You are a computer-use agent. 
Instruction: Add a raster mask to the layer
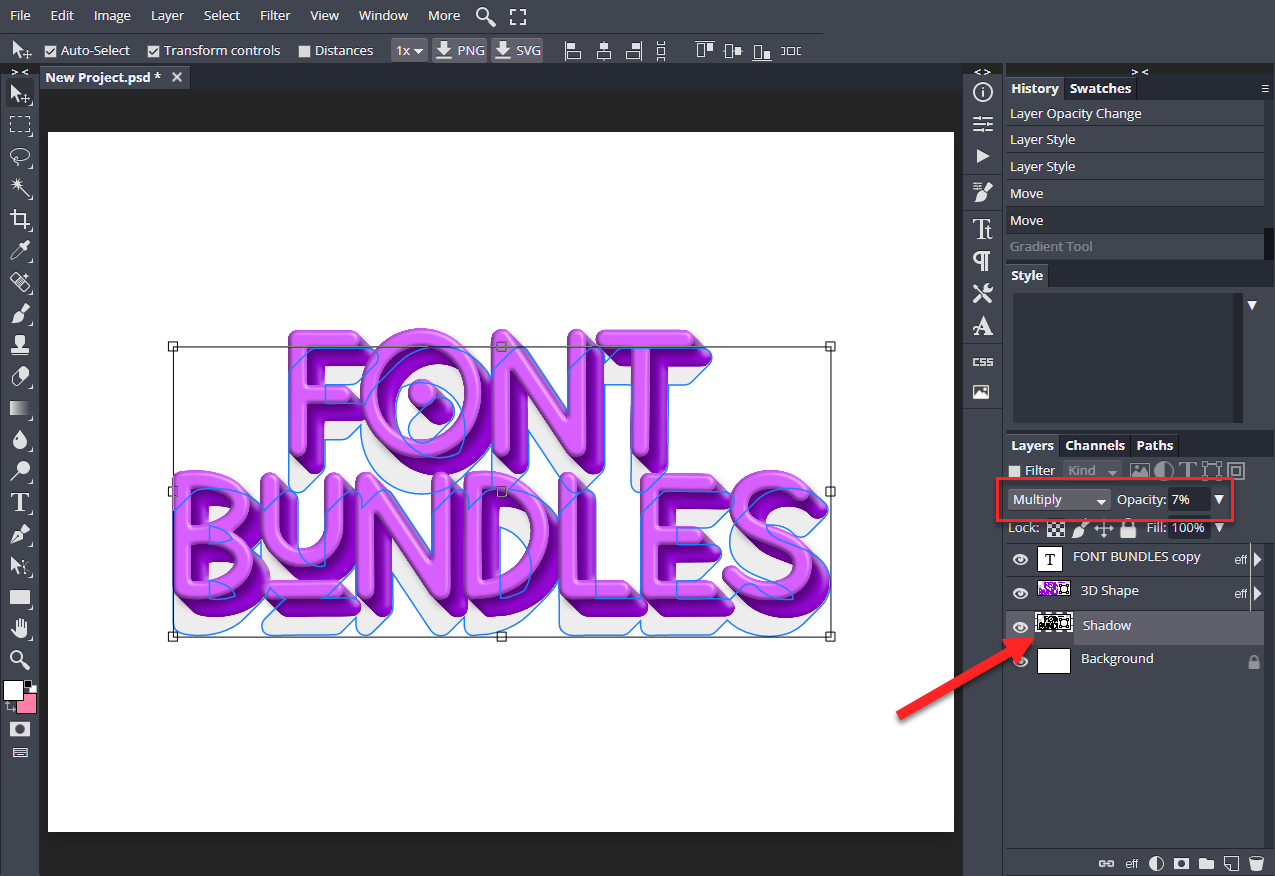pyautogui.click(x=1182, y=863)
